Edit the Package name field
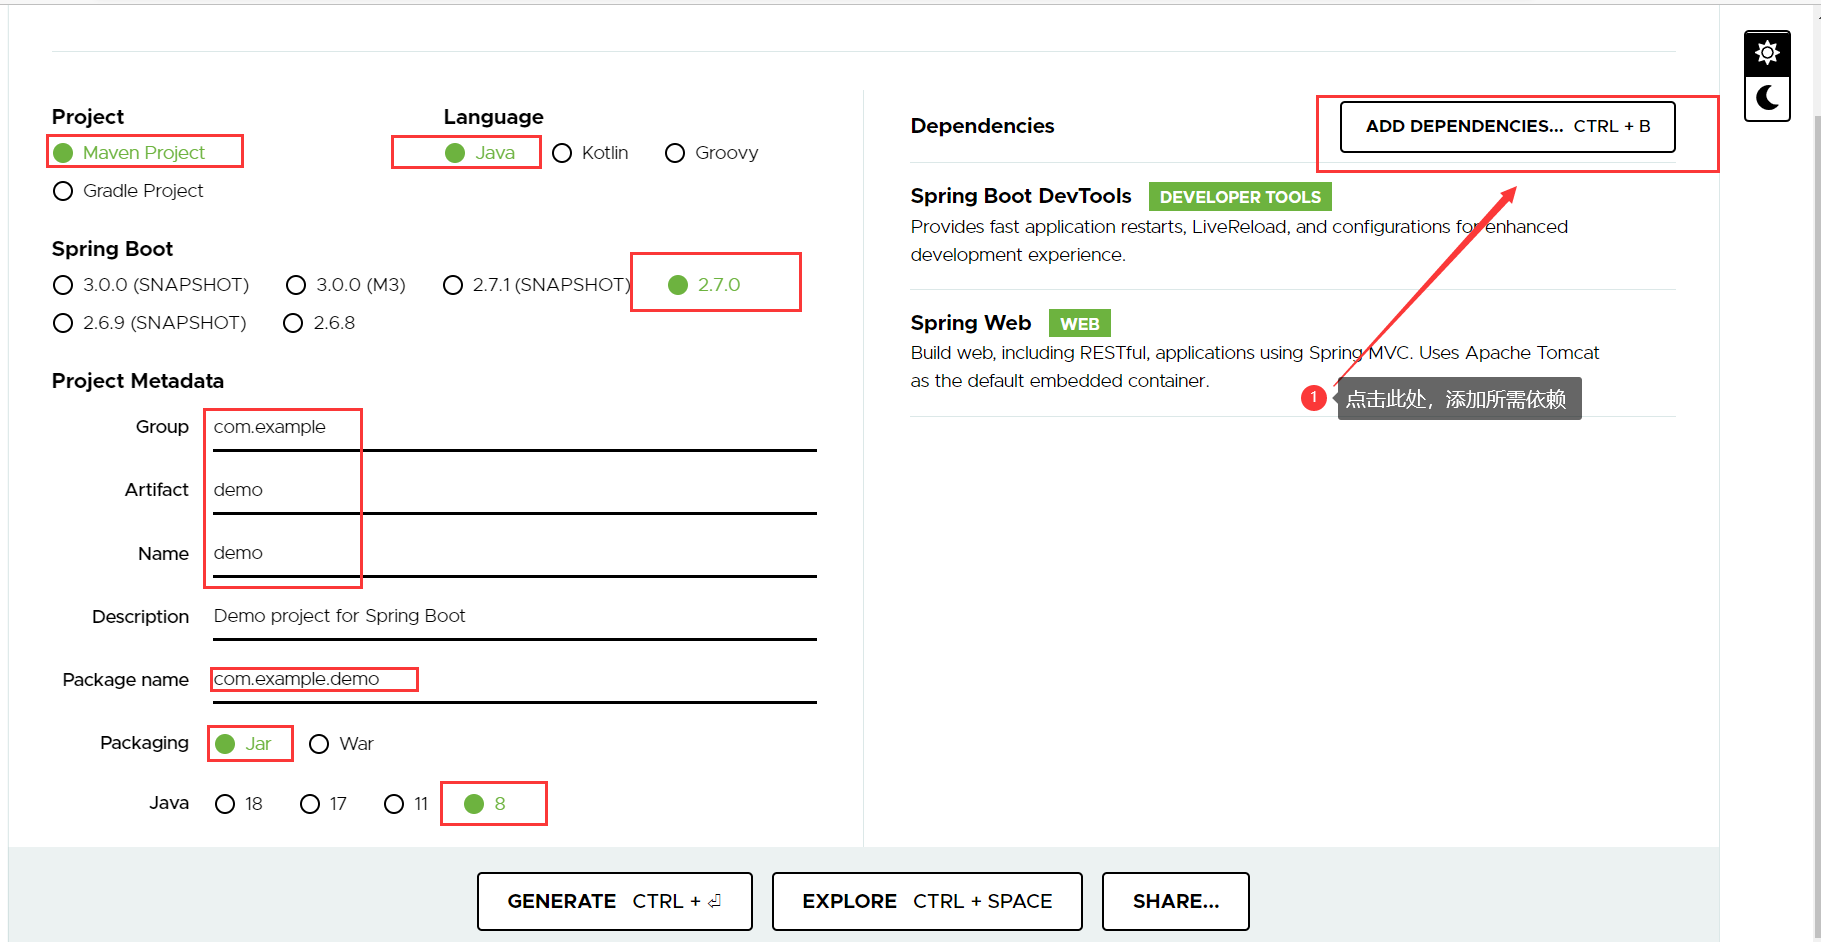 pyautogui.click(x=514, y=680)
